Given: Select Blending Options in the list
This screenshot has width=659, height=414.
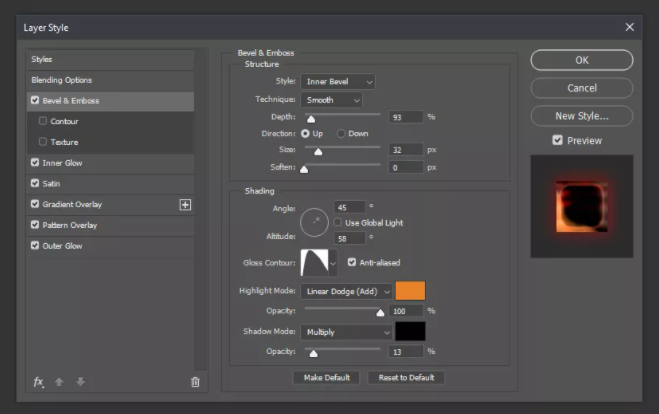Looking at the screenshot, I should coord(110,80).
